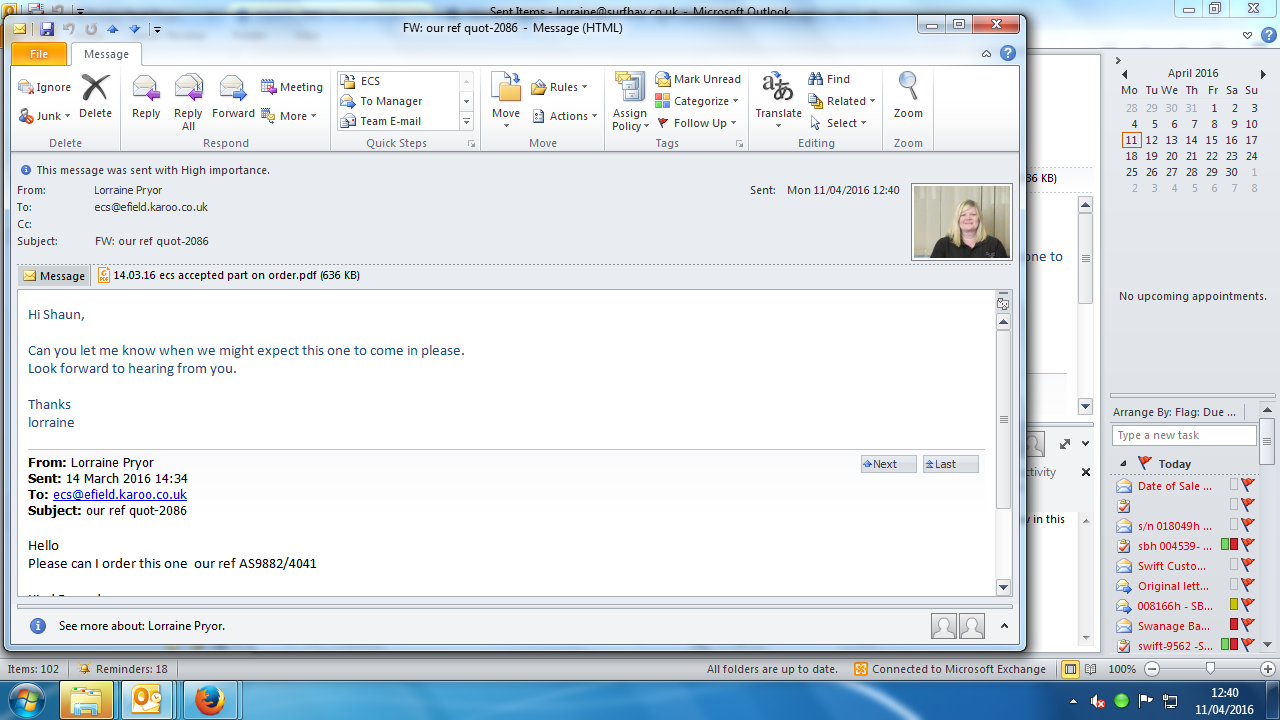Viewport: 1280px width, 720px height.
Task: Click Find in Editing group
Action: click(829, 79)
